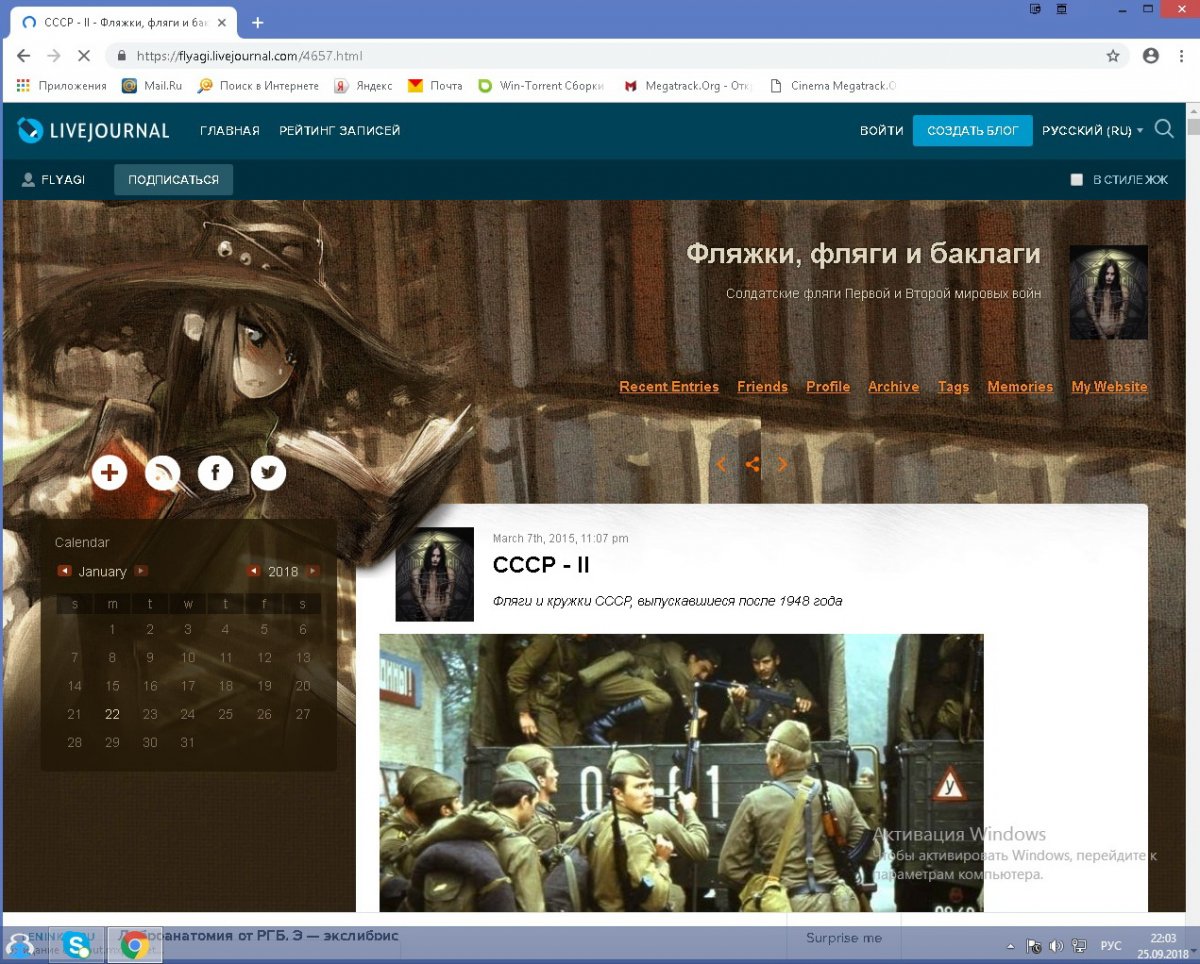This screenshot has width=1200, height=964.
Task: Open "Рейтинг записей" in the top menu
Action: [x=340, y=131]
